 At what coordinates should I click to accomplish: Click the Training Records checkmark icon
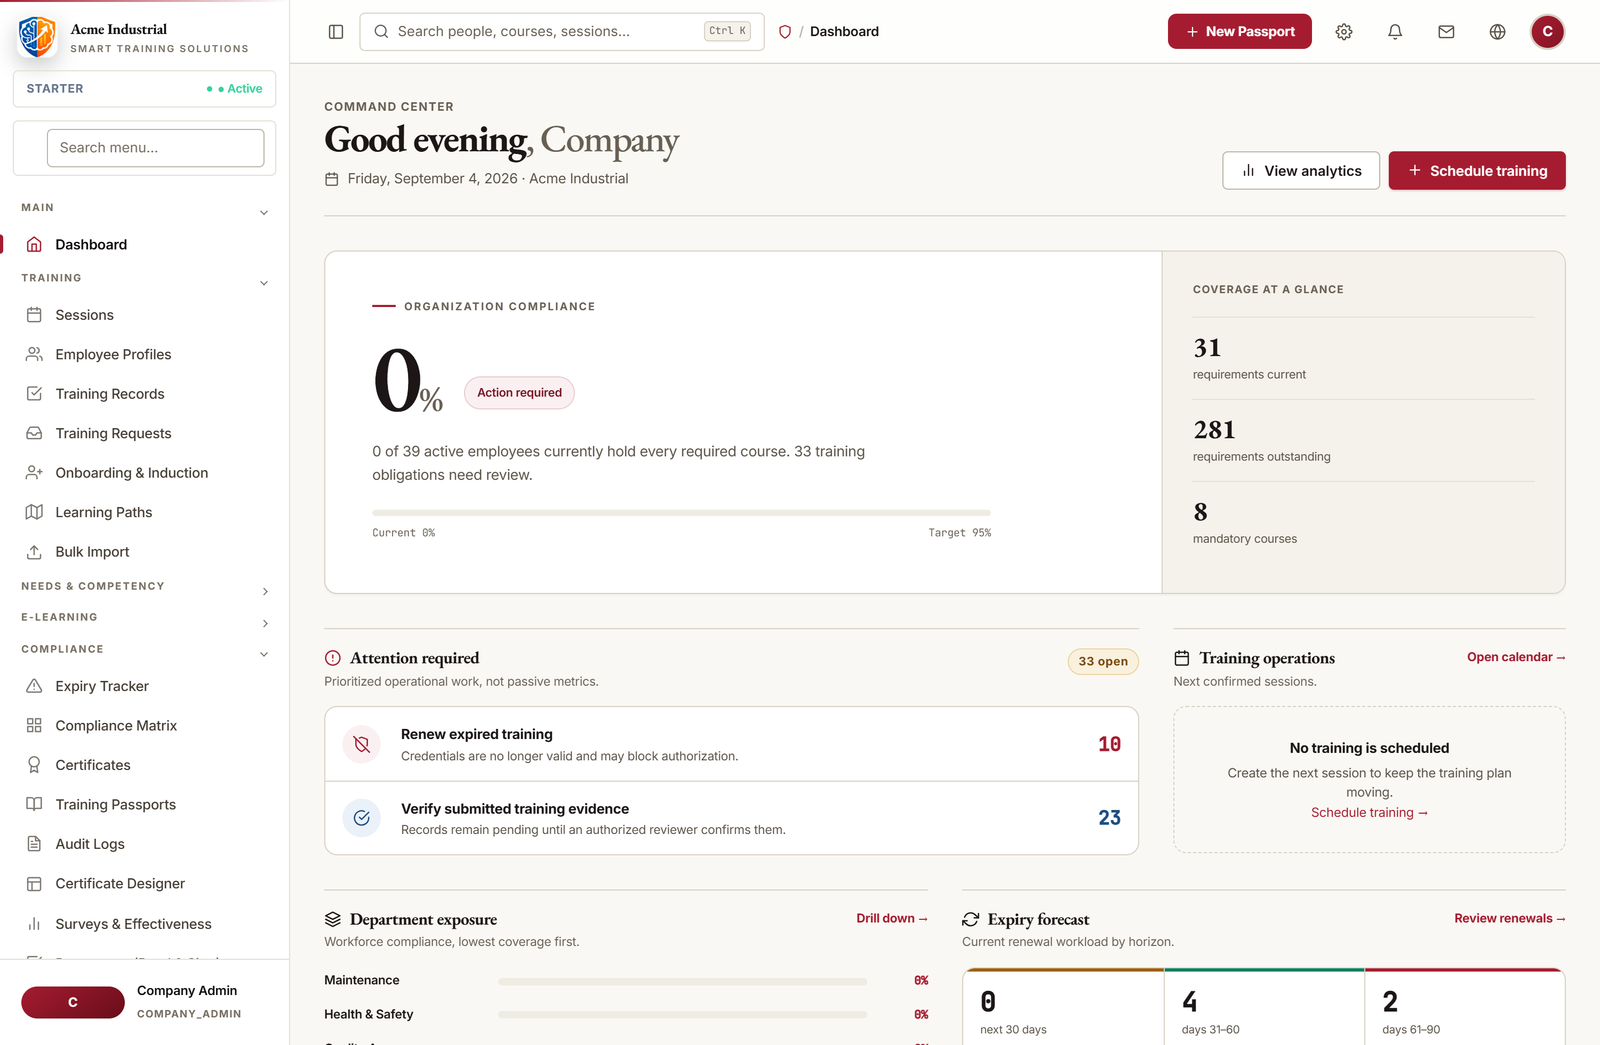pyautogui.click(x=34, y=394)
